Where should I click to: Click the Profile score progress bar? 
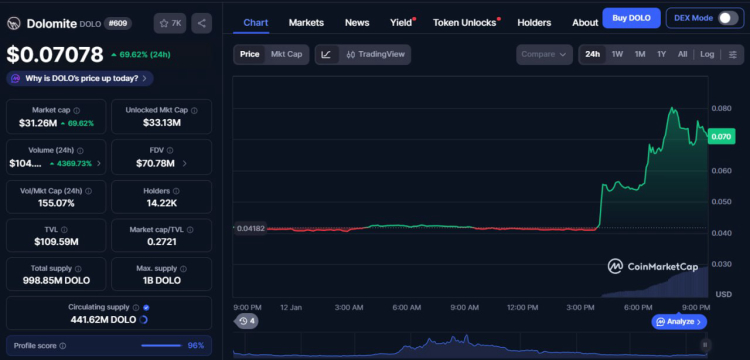(162, 346)
